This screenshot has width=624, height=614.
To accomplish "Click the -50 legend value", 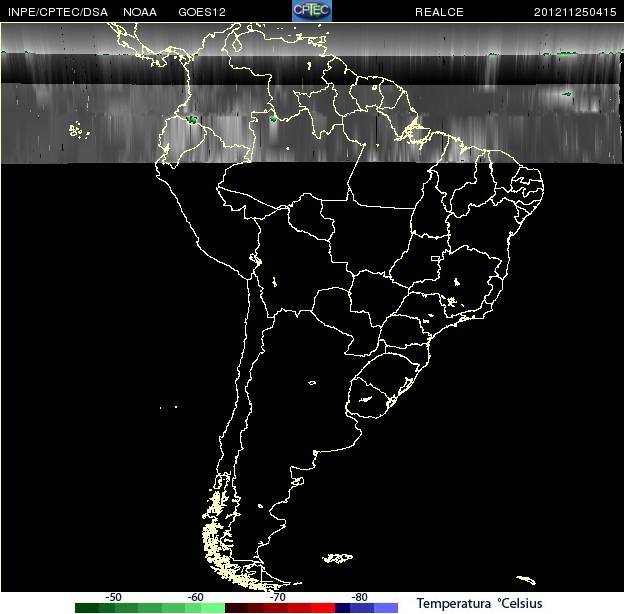I will [113, 597].
